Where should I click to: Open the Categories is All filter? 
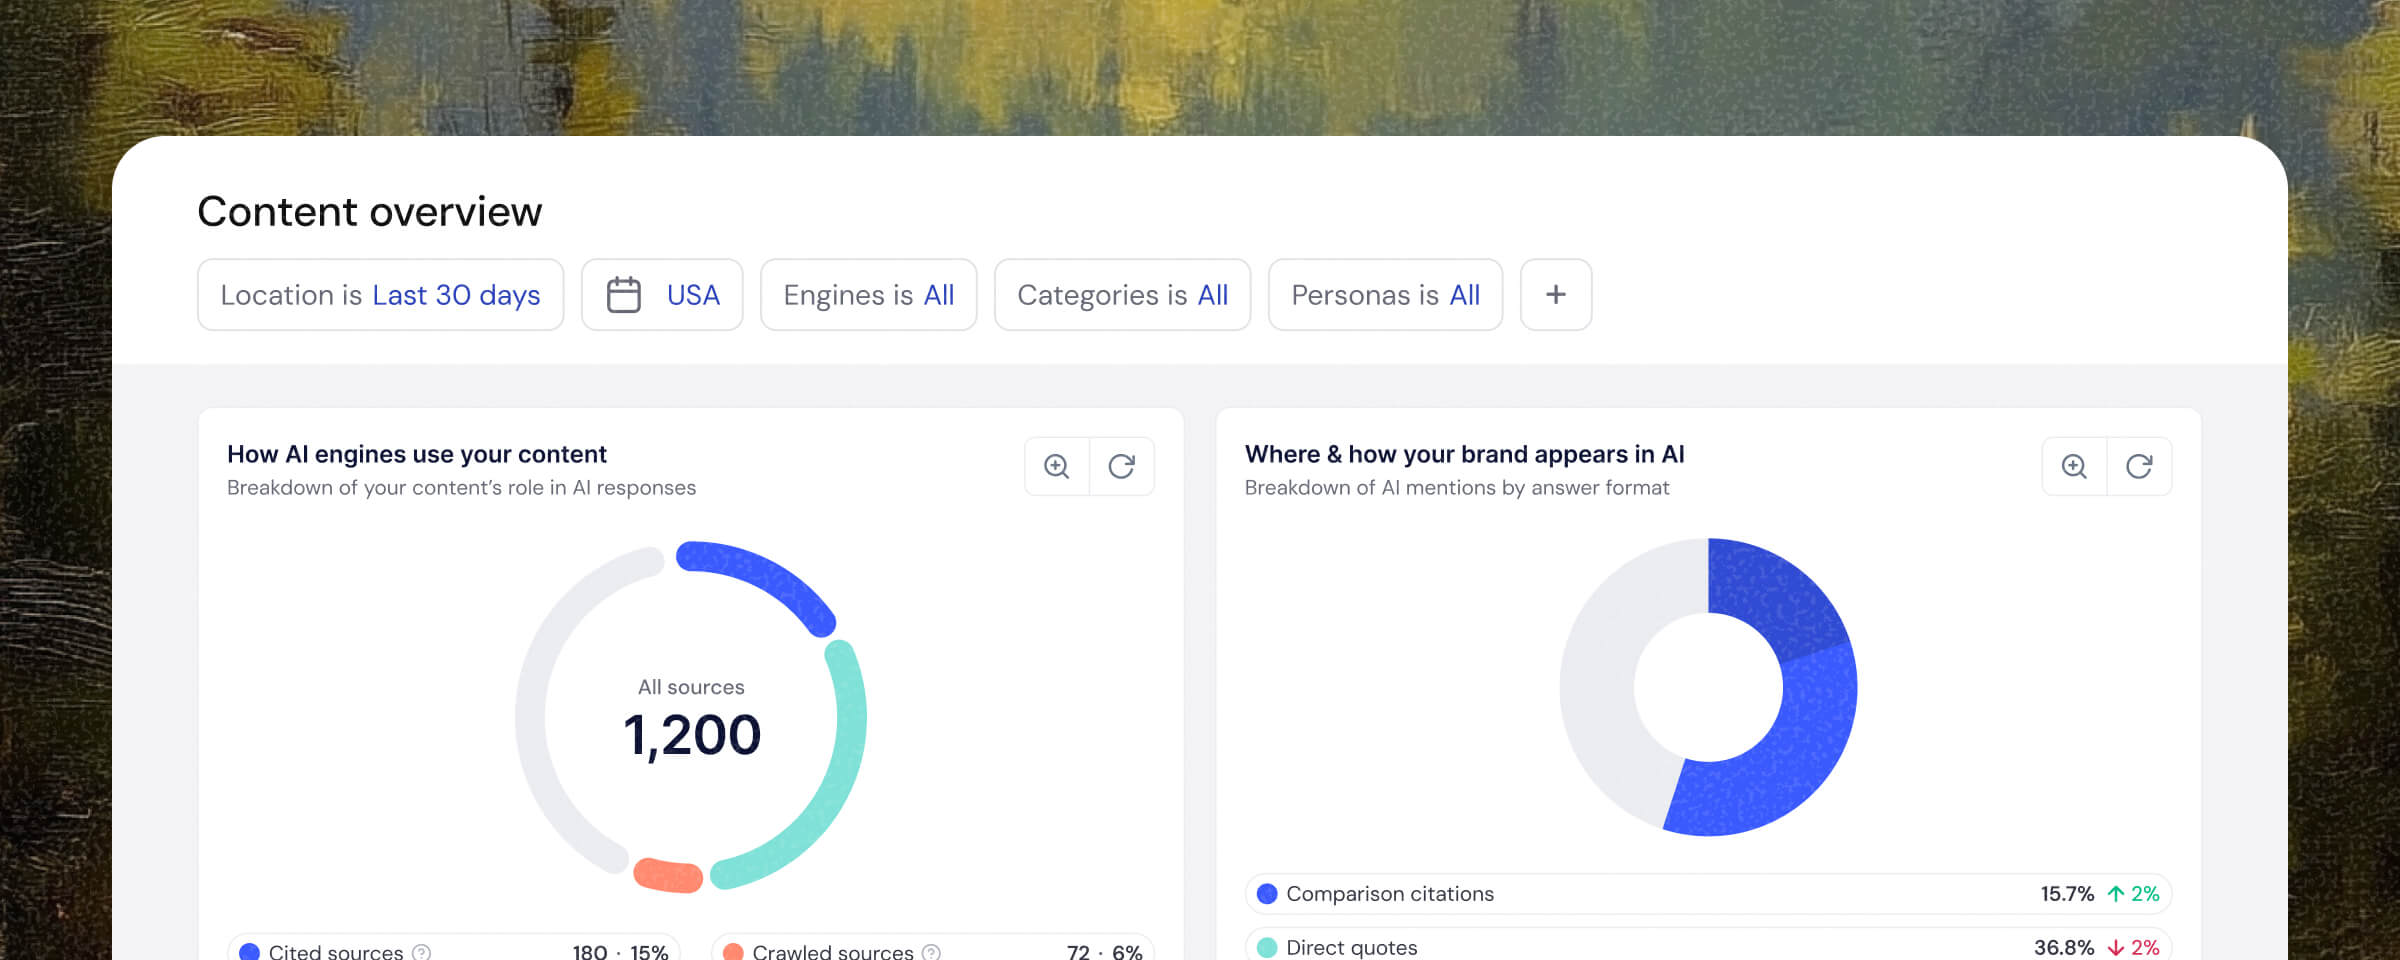1122,295
